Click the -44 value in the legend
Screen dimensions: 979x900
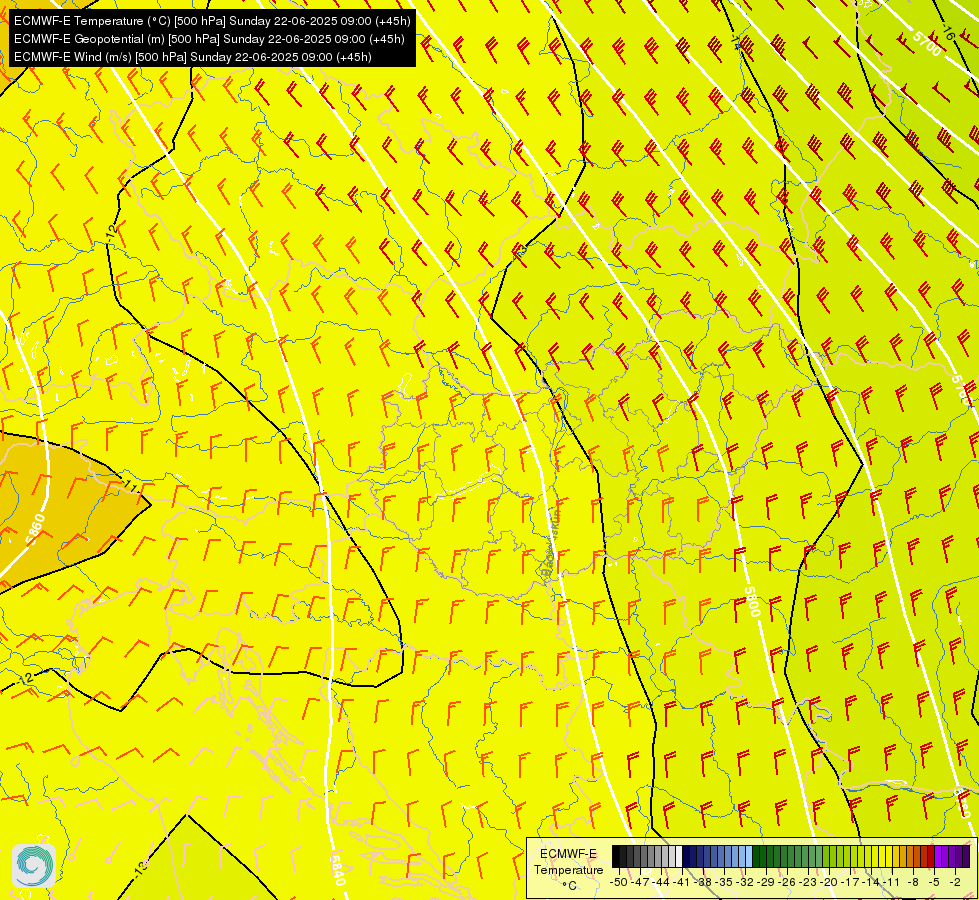(x=661, y=883)
